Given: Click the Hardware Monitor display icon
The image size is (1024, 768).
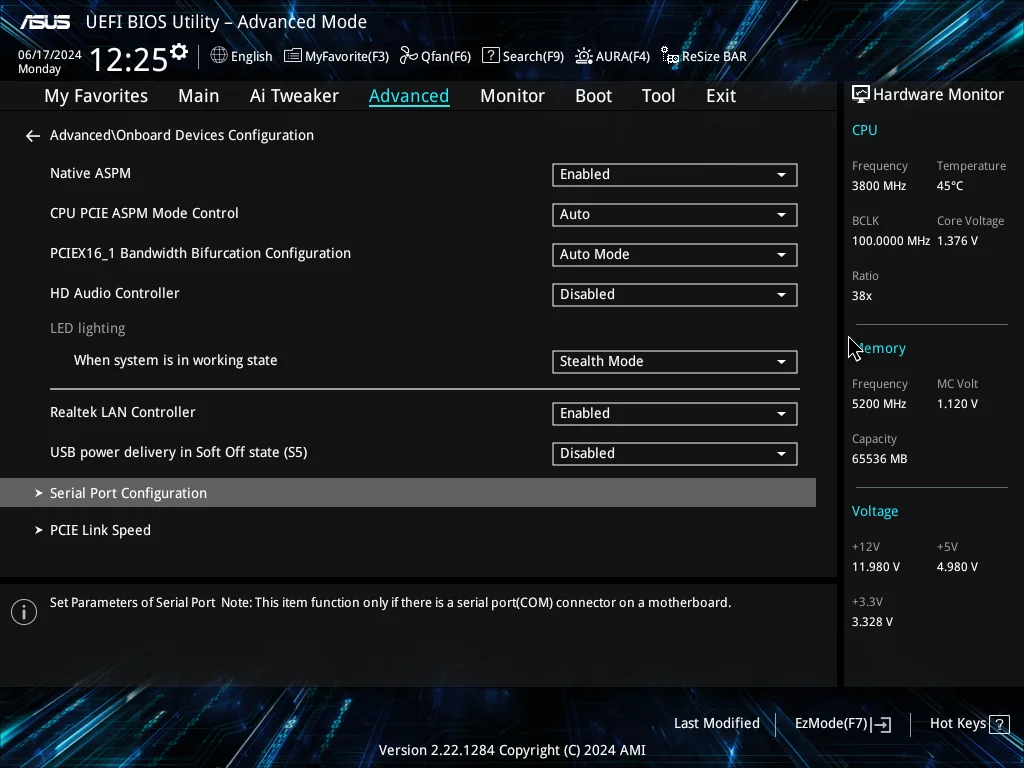Looking at the screenshot, I should 861,95.
